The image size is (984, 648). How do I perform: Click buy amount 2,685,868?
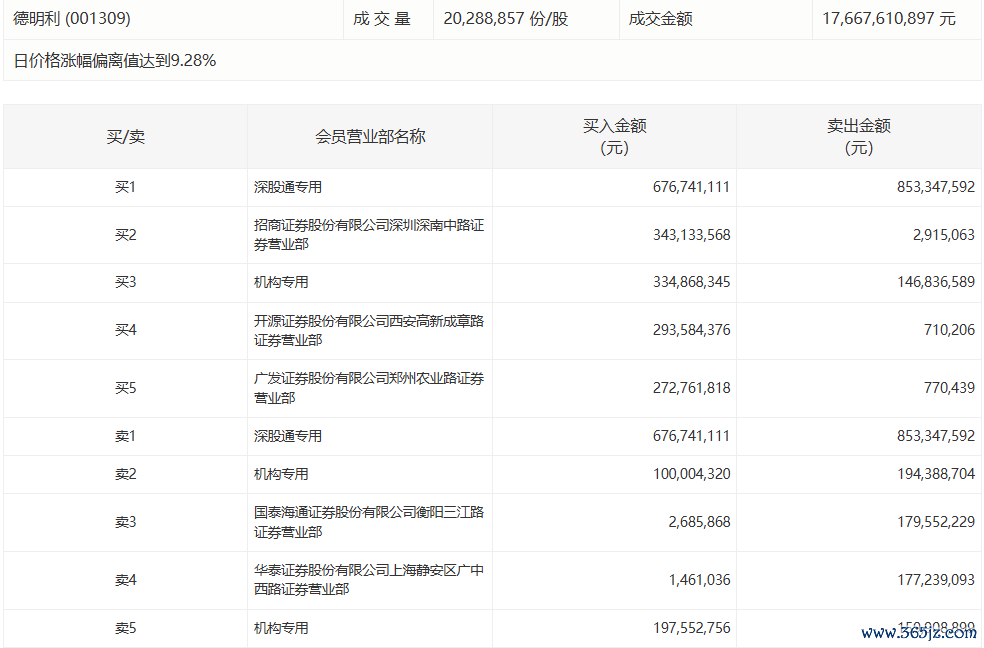pos(699,522)
